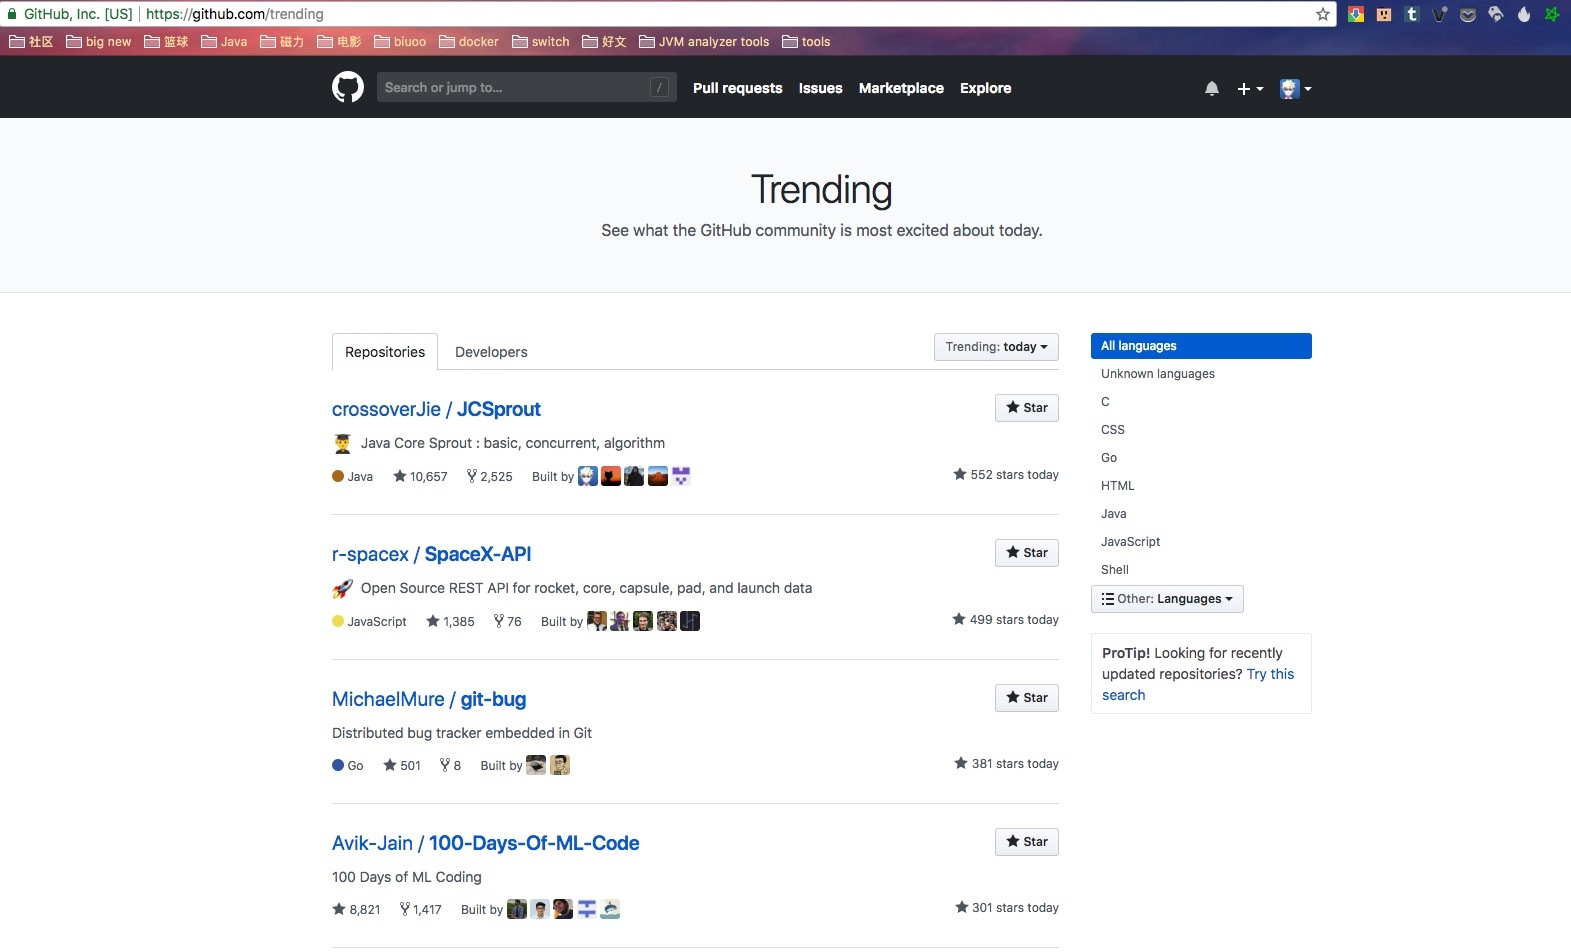1571x952 pixels.
Task: Open the switch bookmarks folder
Action: click(541, 42)
